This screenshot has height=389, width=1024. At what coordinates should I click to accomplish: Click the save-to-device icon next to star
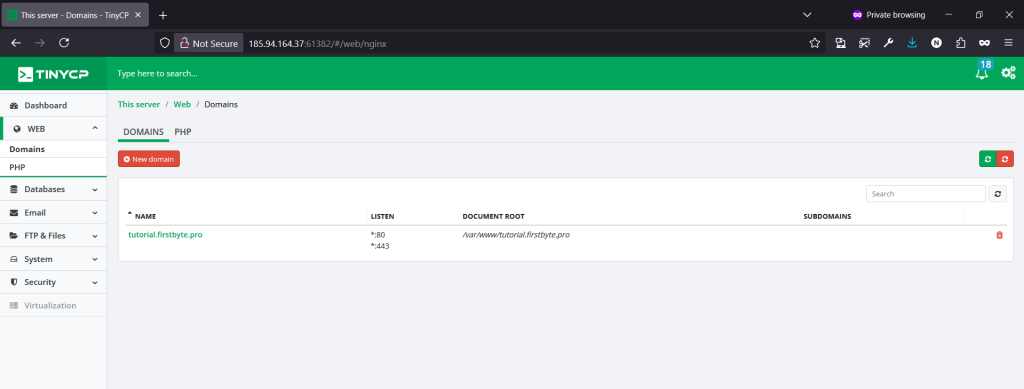pyautogui.click(x=840, y=43)
